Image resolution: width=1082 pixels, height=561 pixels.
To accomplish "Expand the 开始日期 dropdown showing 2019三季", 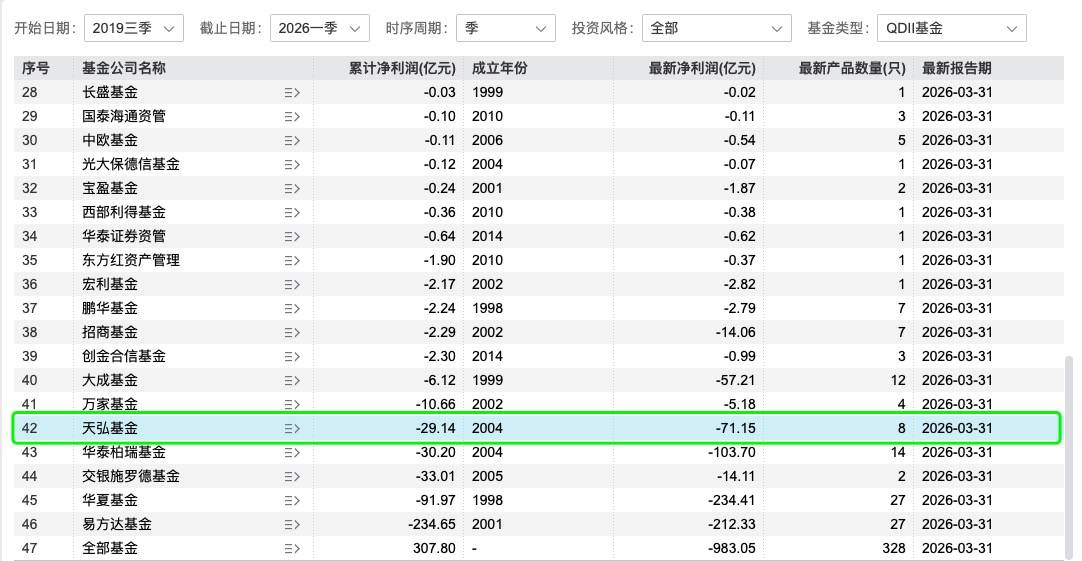I will tap(134, 28).
